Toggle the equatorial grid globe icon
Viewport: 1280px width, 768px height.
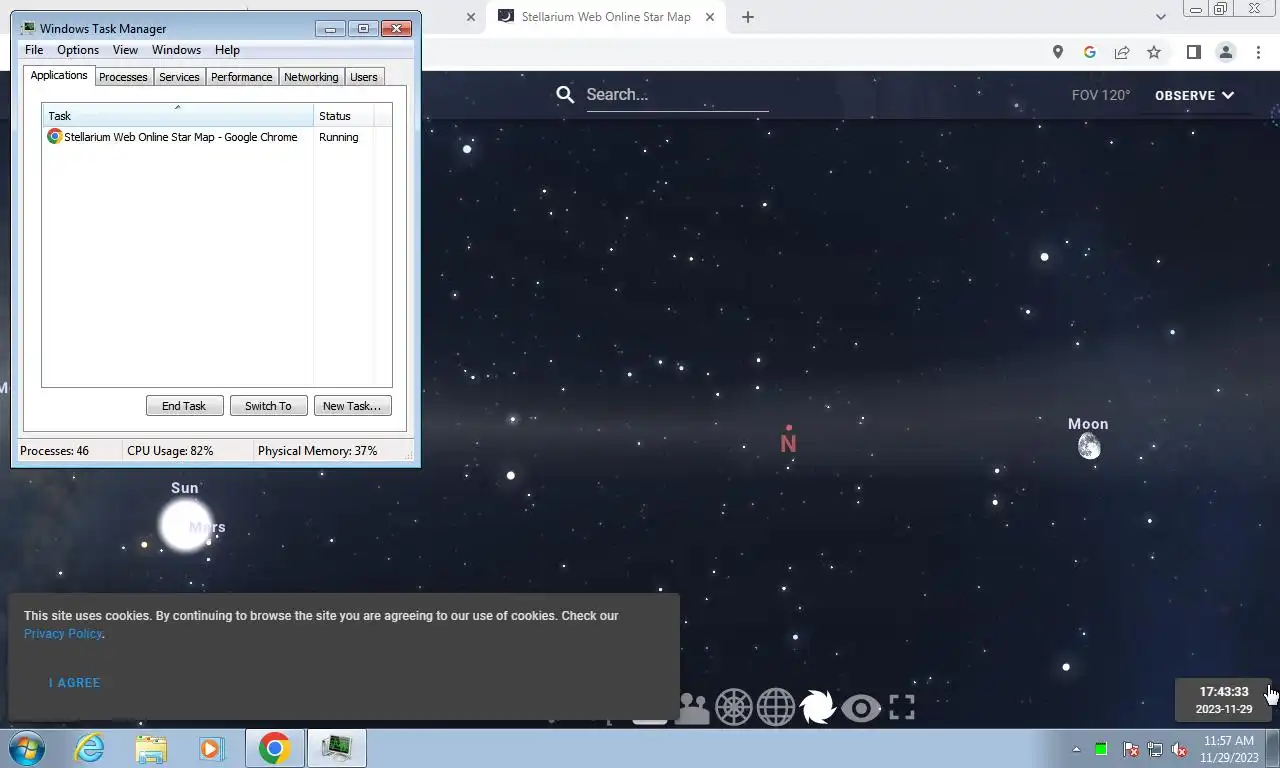click(775, 707)
